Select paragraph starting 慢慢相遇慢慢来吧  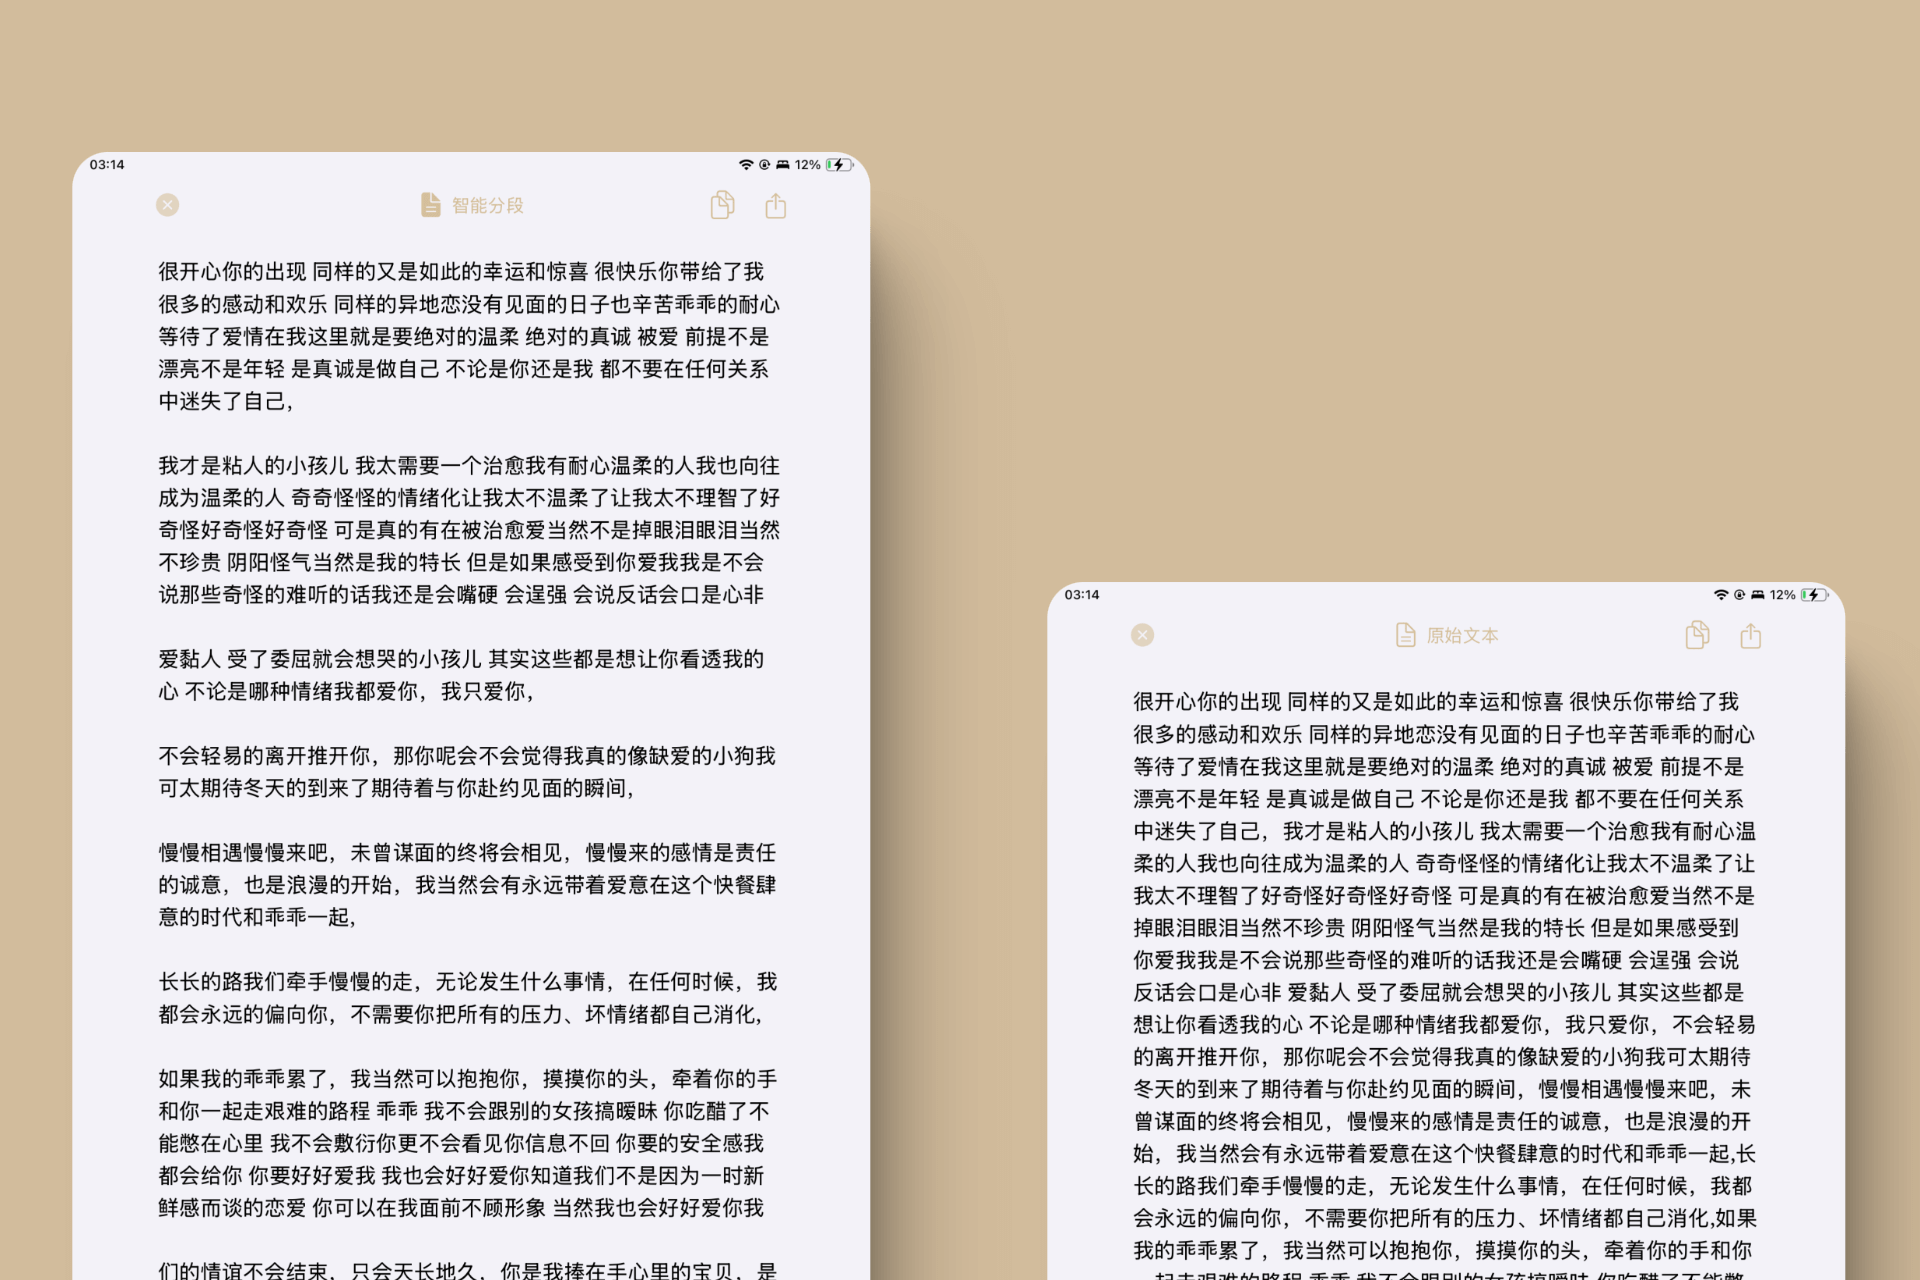468,884
